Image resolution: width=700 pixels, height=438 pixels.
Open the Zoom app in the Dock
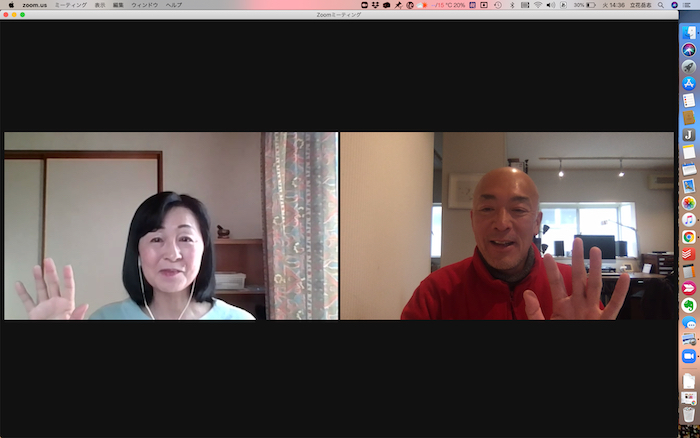[x=689, y=356]
